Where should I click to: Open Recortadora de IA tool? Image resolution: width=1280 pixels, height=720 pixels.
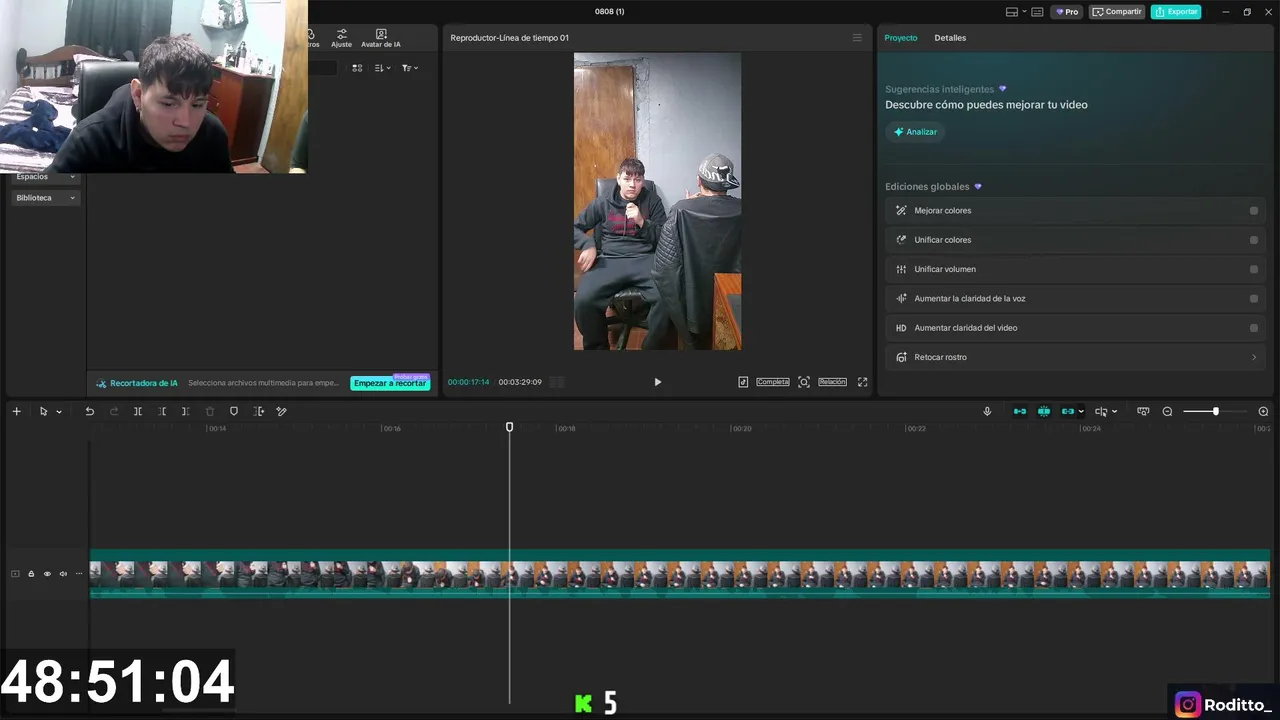pyautogui.click(x=137, y=383)
